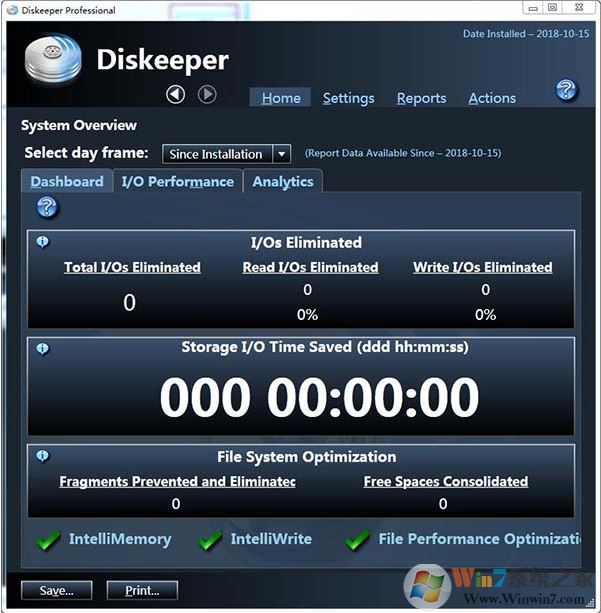Click the Date Installed 2018-10-15 text
The height and width of the screenshot is (613, 601).
(x=526, y=34)
